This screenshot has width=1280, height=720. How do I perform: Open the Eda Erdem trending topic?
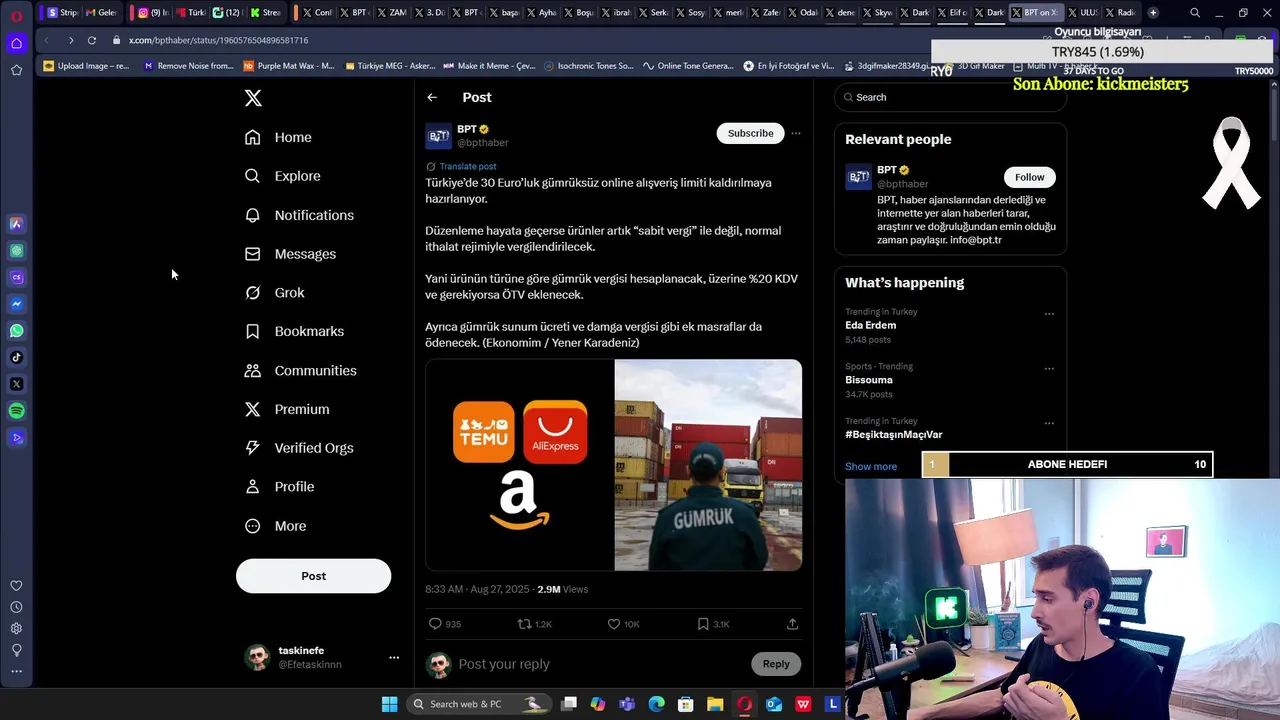point(870,325)
